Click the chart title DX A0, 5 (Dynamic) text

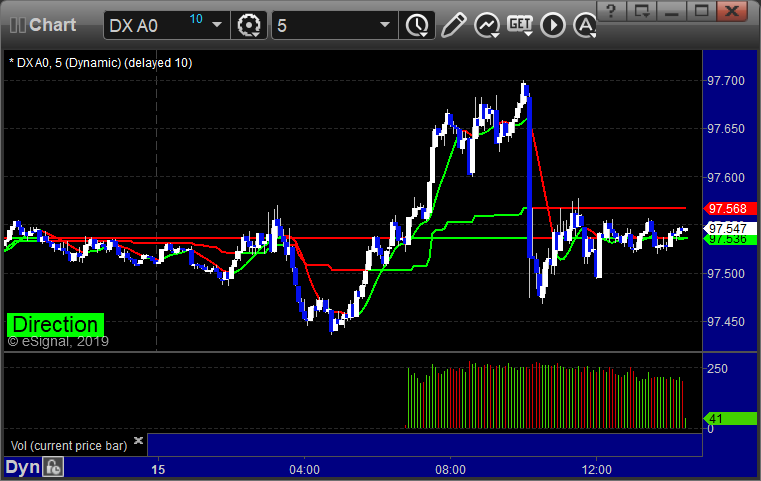tap(100, 63)
